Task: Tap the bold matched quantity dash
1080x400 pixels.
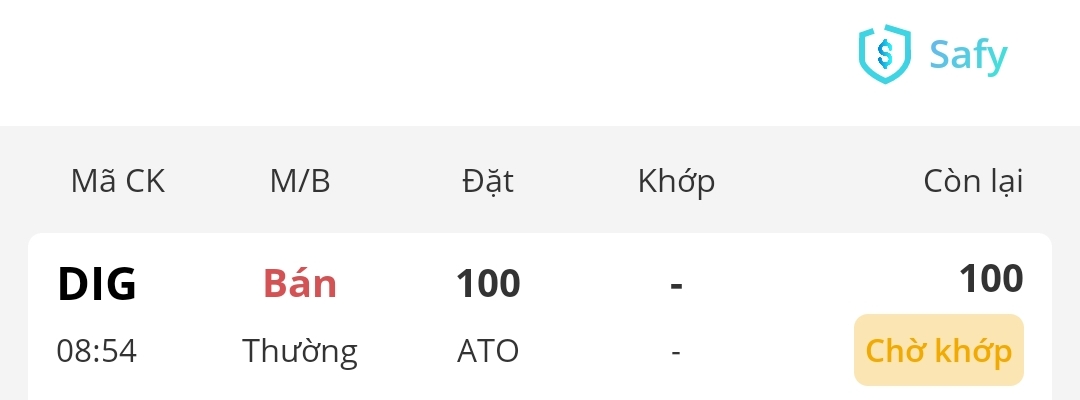Action: coord(676,285)
